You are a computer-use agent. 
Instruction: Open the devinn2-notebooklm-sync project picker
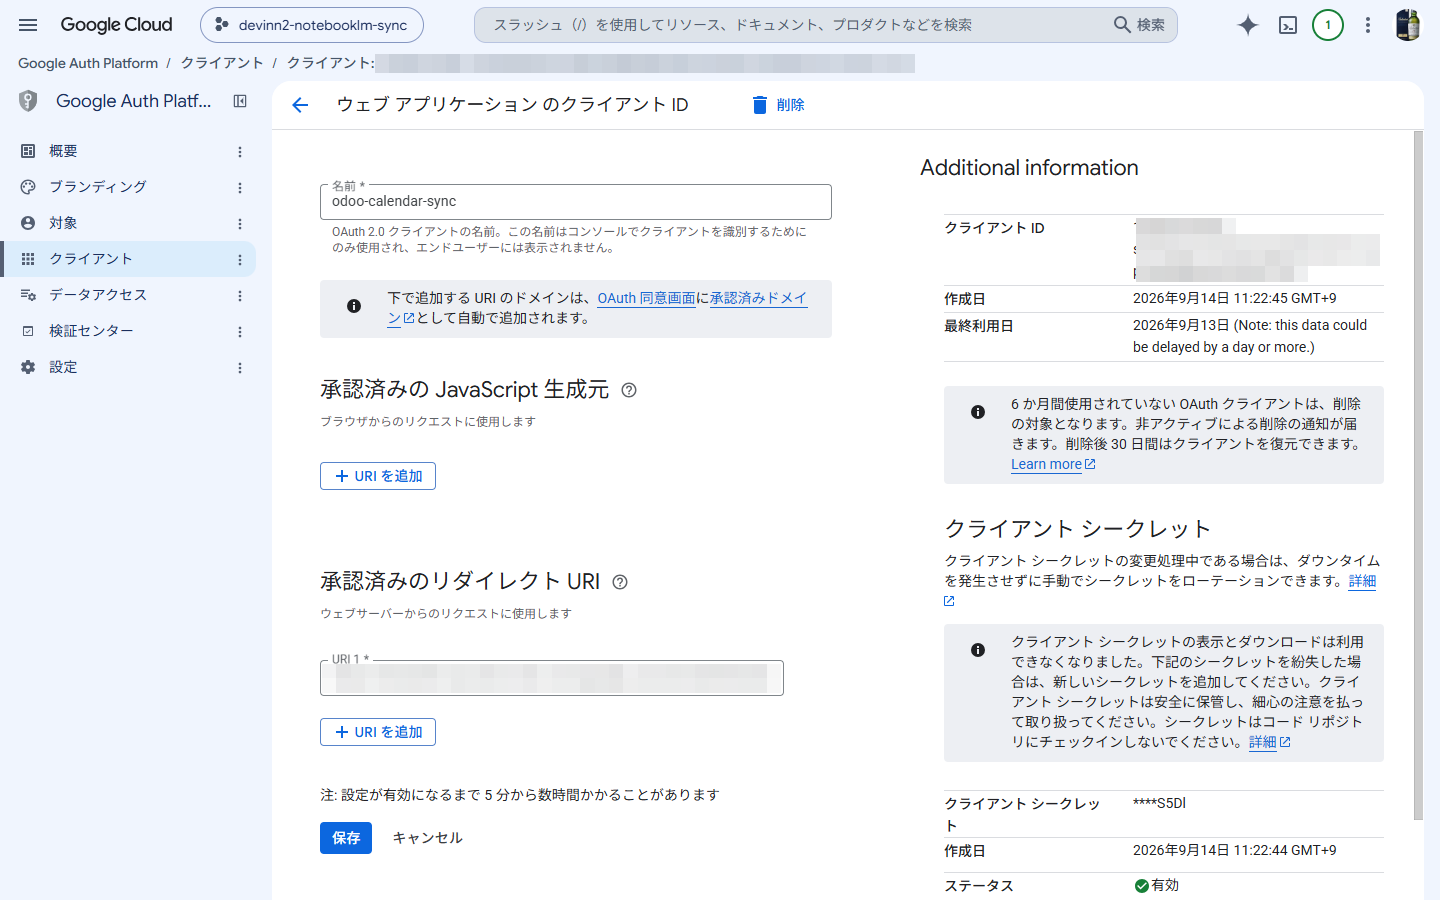point(312,25)
